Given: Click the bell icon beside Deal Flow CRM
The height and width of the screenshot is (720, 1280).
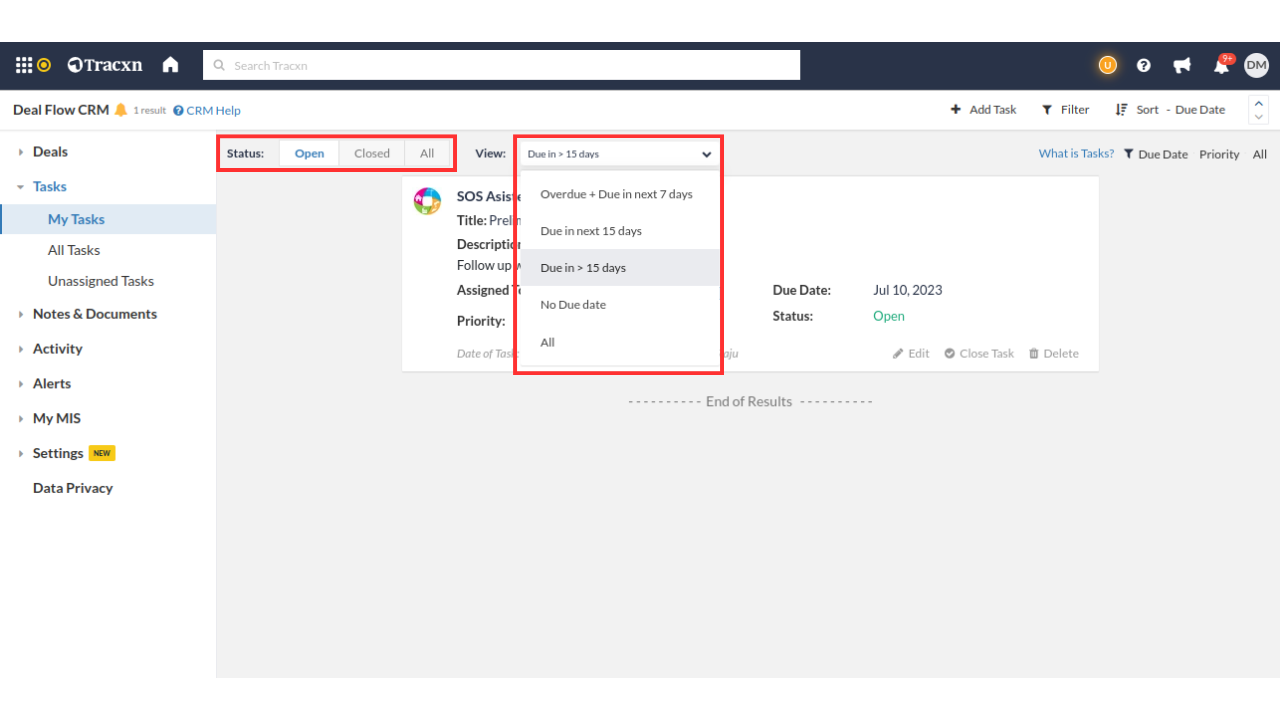Looking at the screenshot, I should (121, 110).
